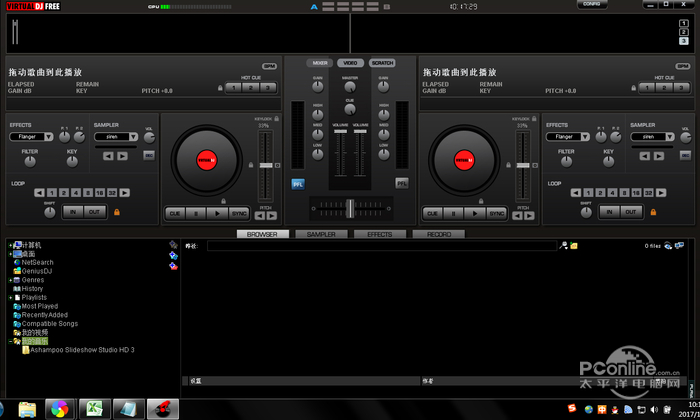Toggle the left hot cue lock
The height and width of the screenshot is (420, 700).
[220, 88]
